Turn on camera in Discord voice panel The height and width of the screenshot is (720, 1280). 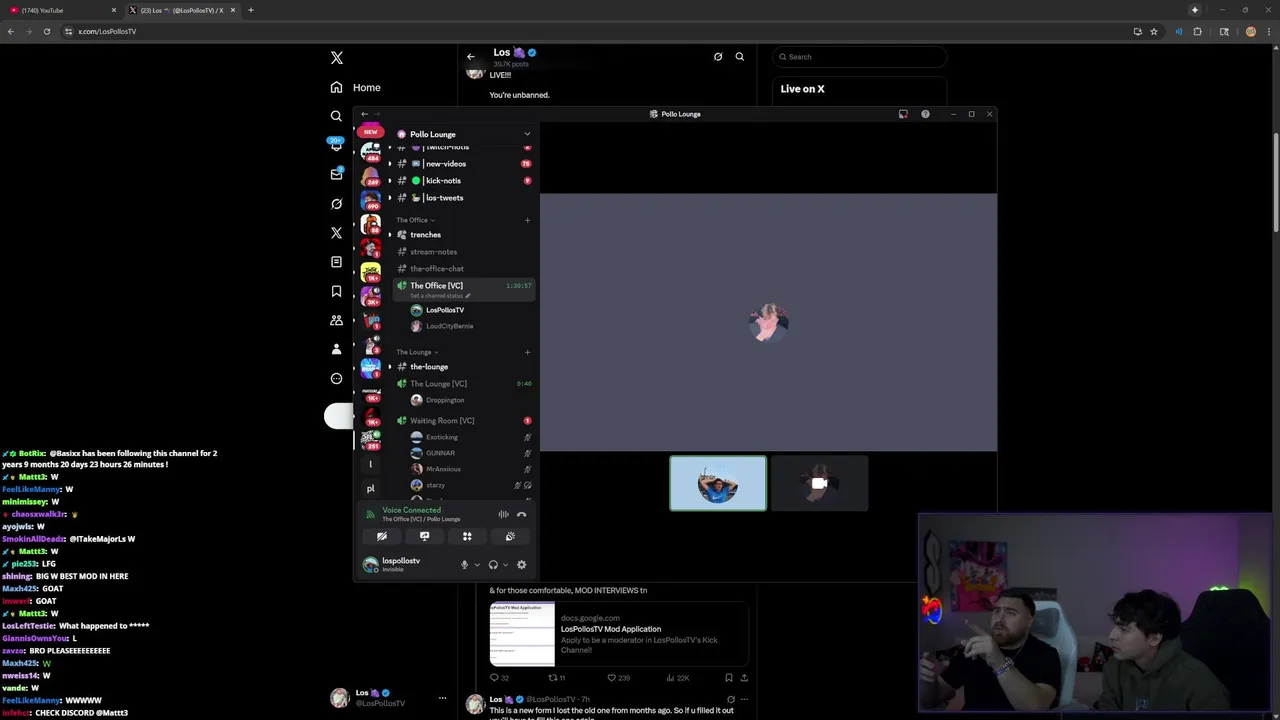[x=382, y=537]
